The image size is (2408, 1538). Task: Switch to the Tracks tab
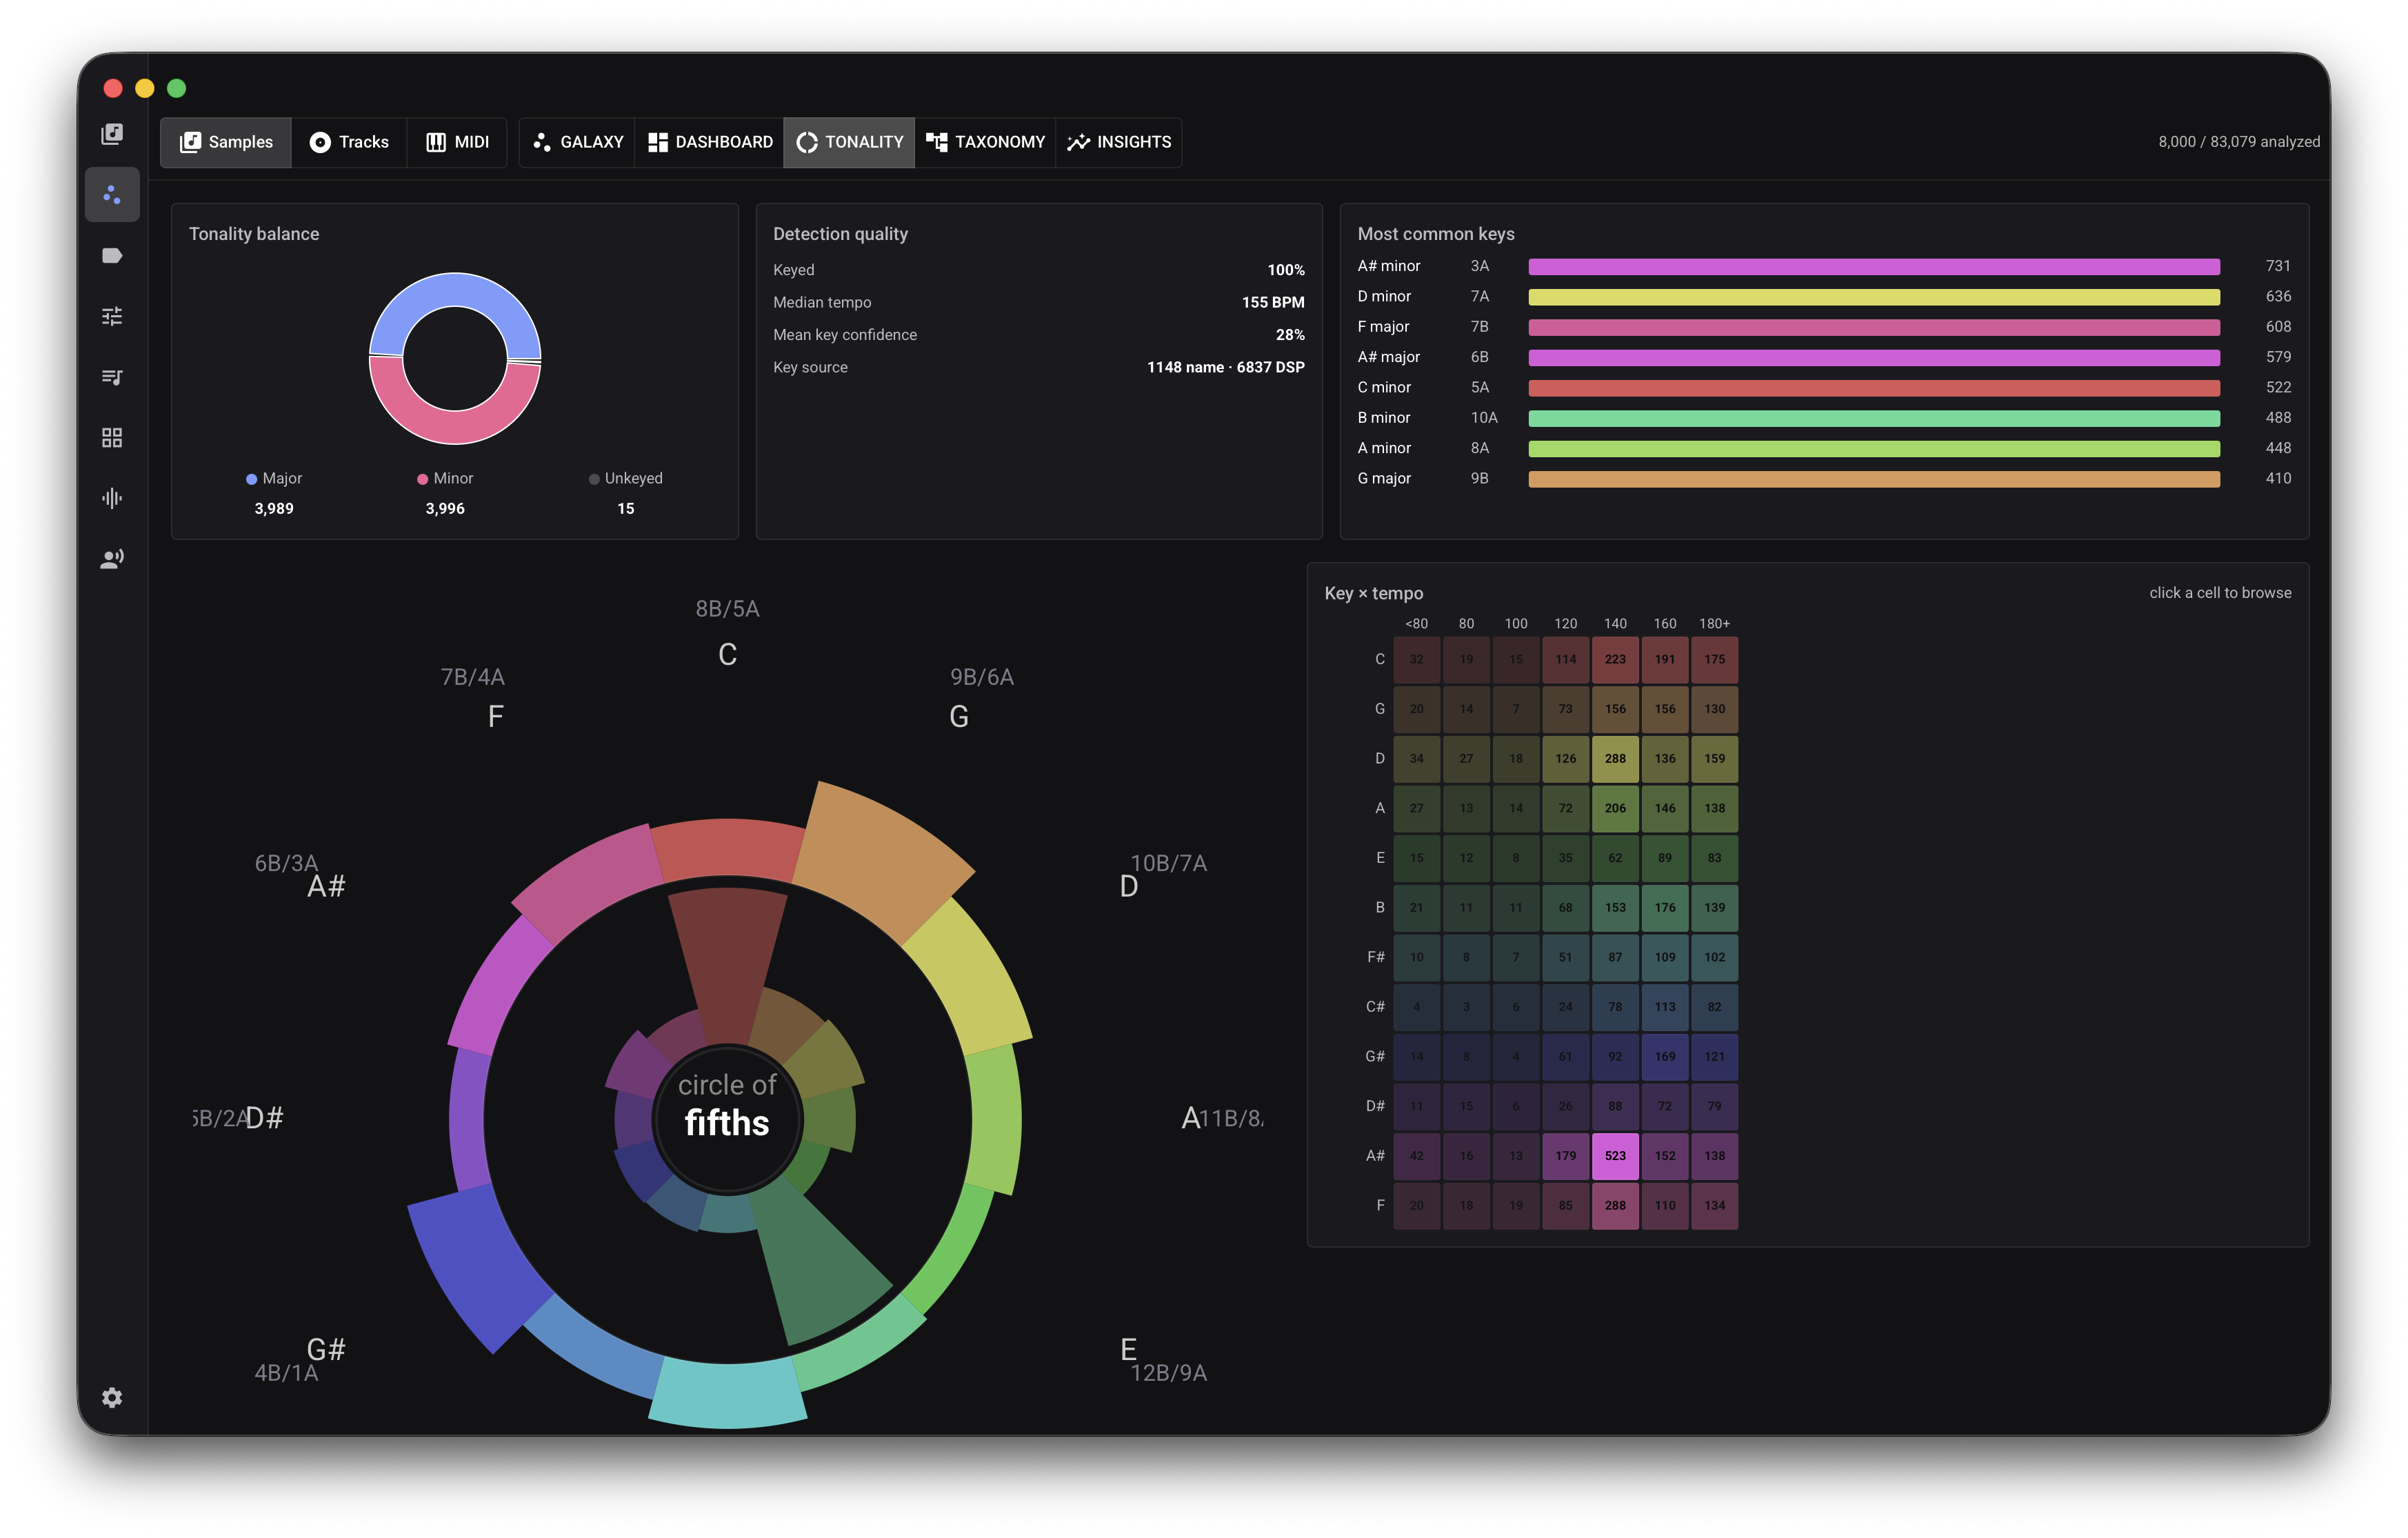[x=349, y=142]
